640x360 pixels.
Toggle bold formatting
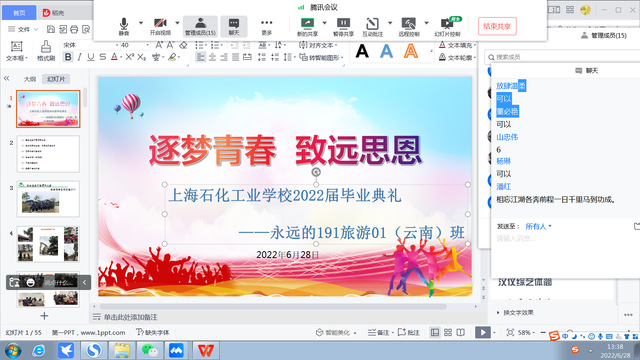coord(68,57)
